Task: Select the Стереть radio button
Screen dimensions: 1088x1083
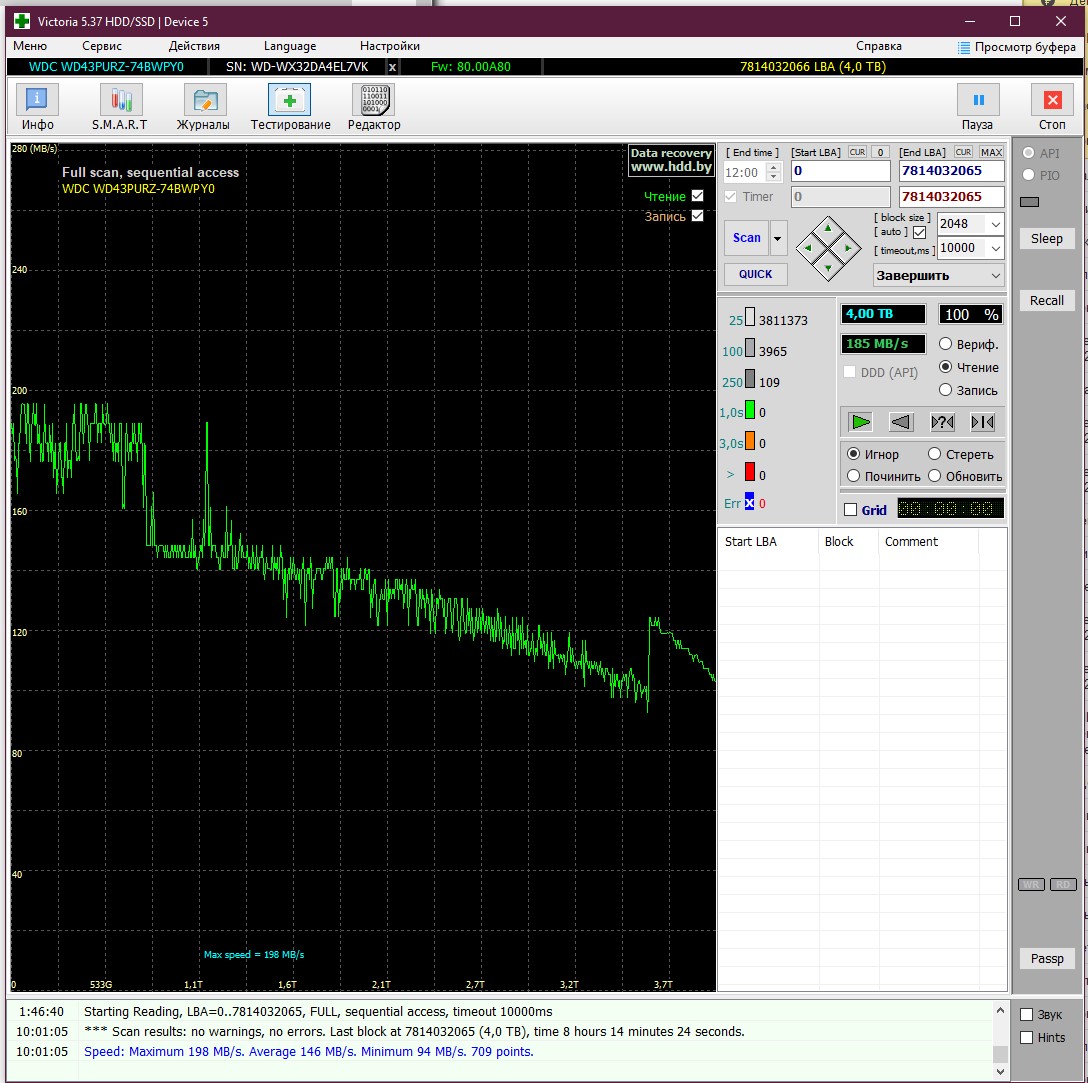Action: (x=935, y=454)
